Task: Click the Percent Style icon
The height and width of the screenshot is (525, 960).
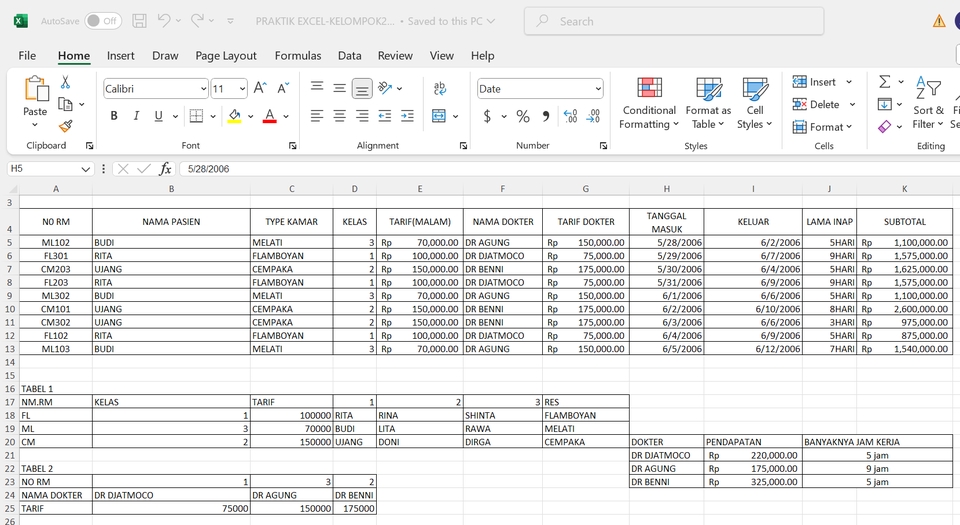Action: 523,116
